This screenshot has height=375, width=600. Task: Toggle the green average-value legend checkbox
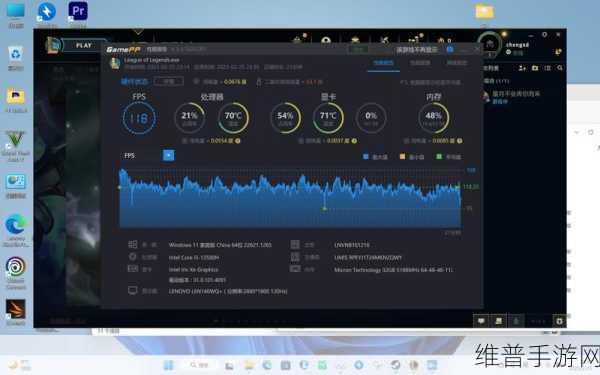pyautogui.click(x=439, y=156)
